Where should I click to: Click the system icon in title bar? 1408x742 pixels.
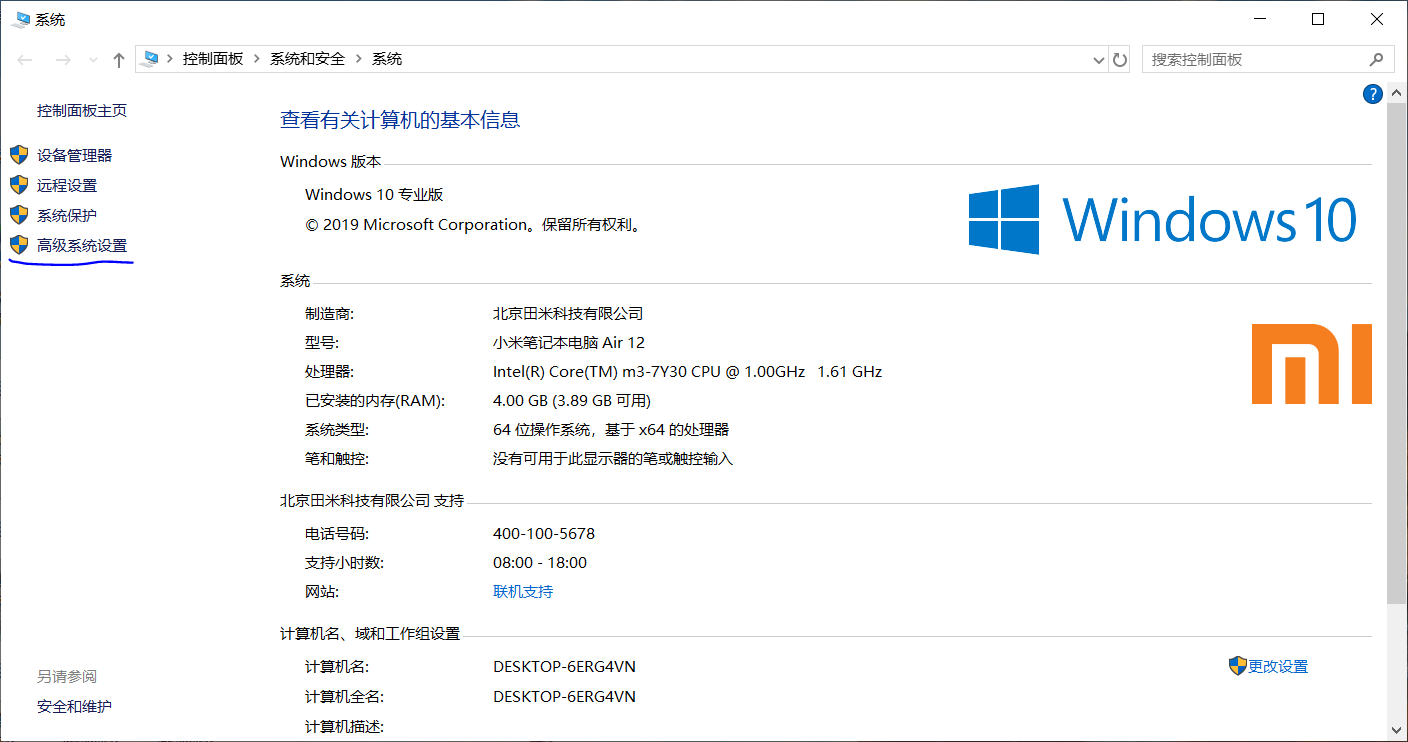20,19
